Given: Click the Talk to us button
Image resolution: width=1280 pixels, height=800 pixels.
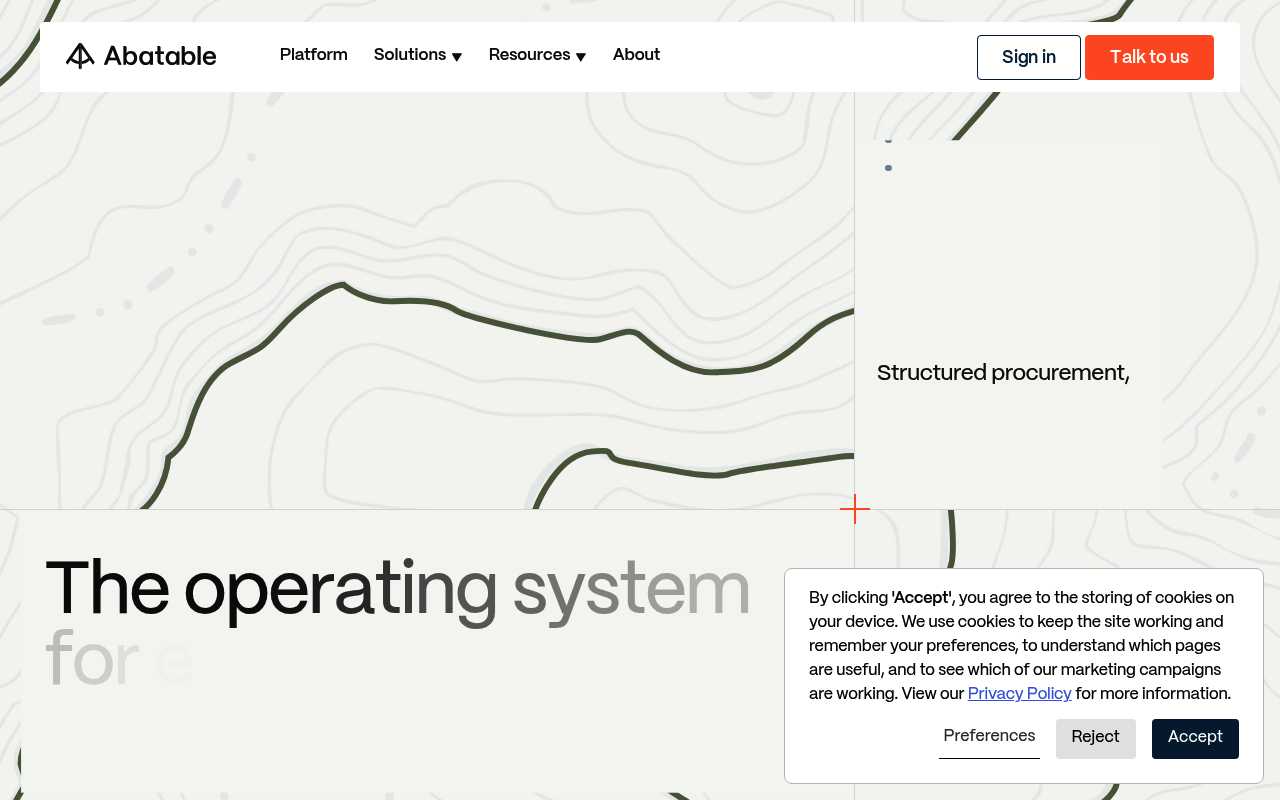Looking at the screenshot, I should point(1149,57).
